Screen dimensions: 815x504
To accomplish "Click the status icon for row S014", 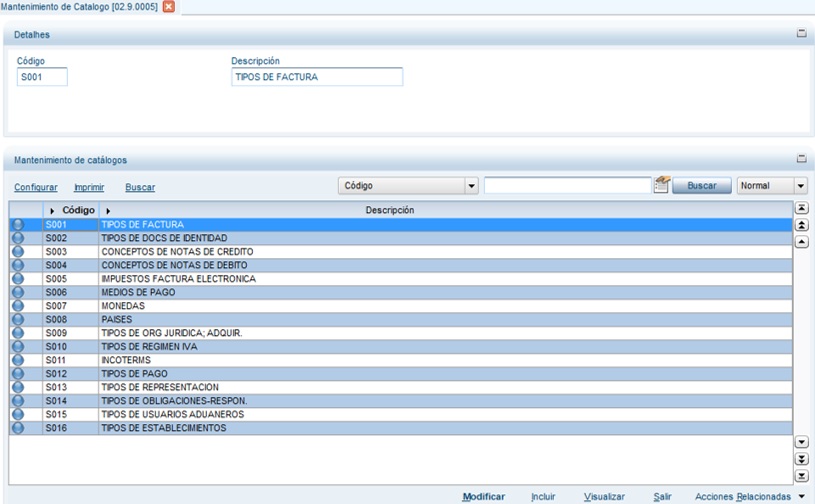I will [x=18, y=401].
